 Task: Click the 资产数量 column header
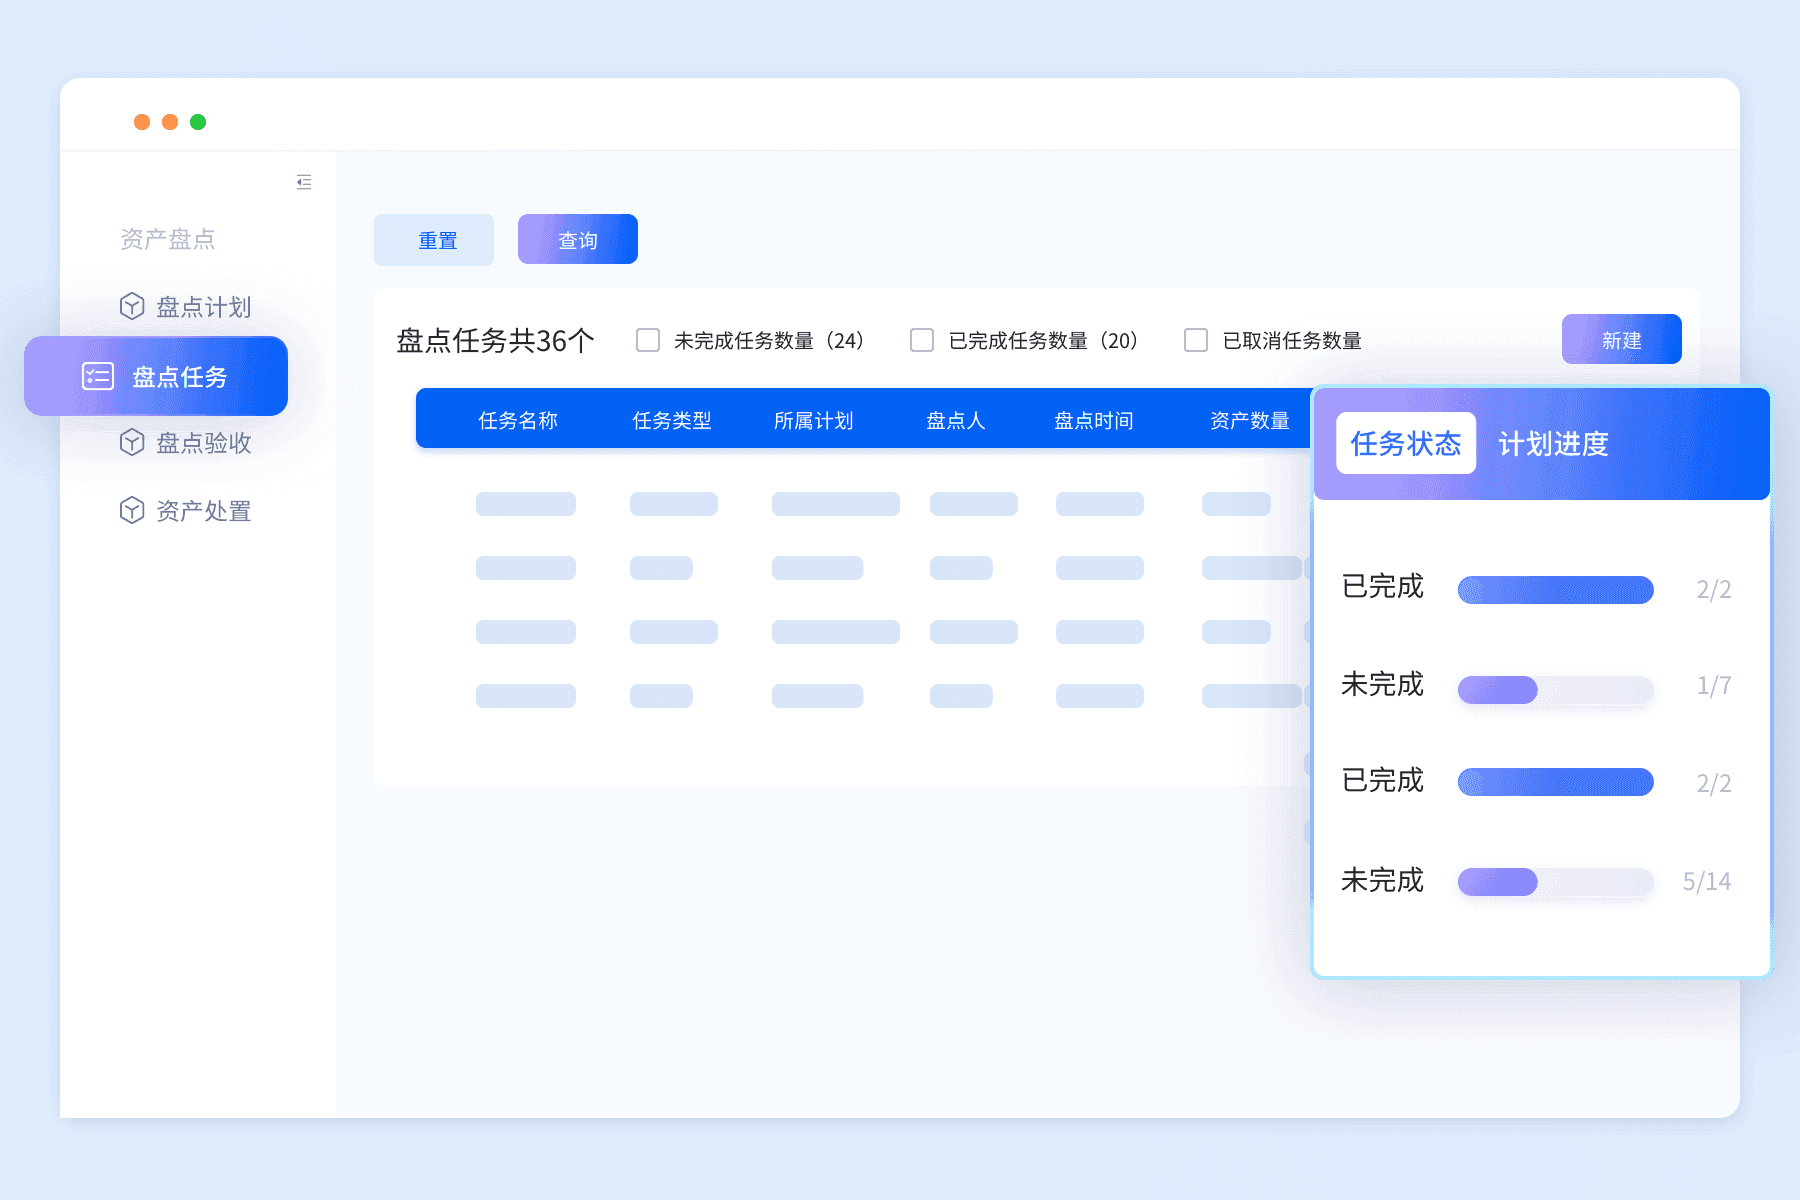point(1250,420)
